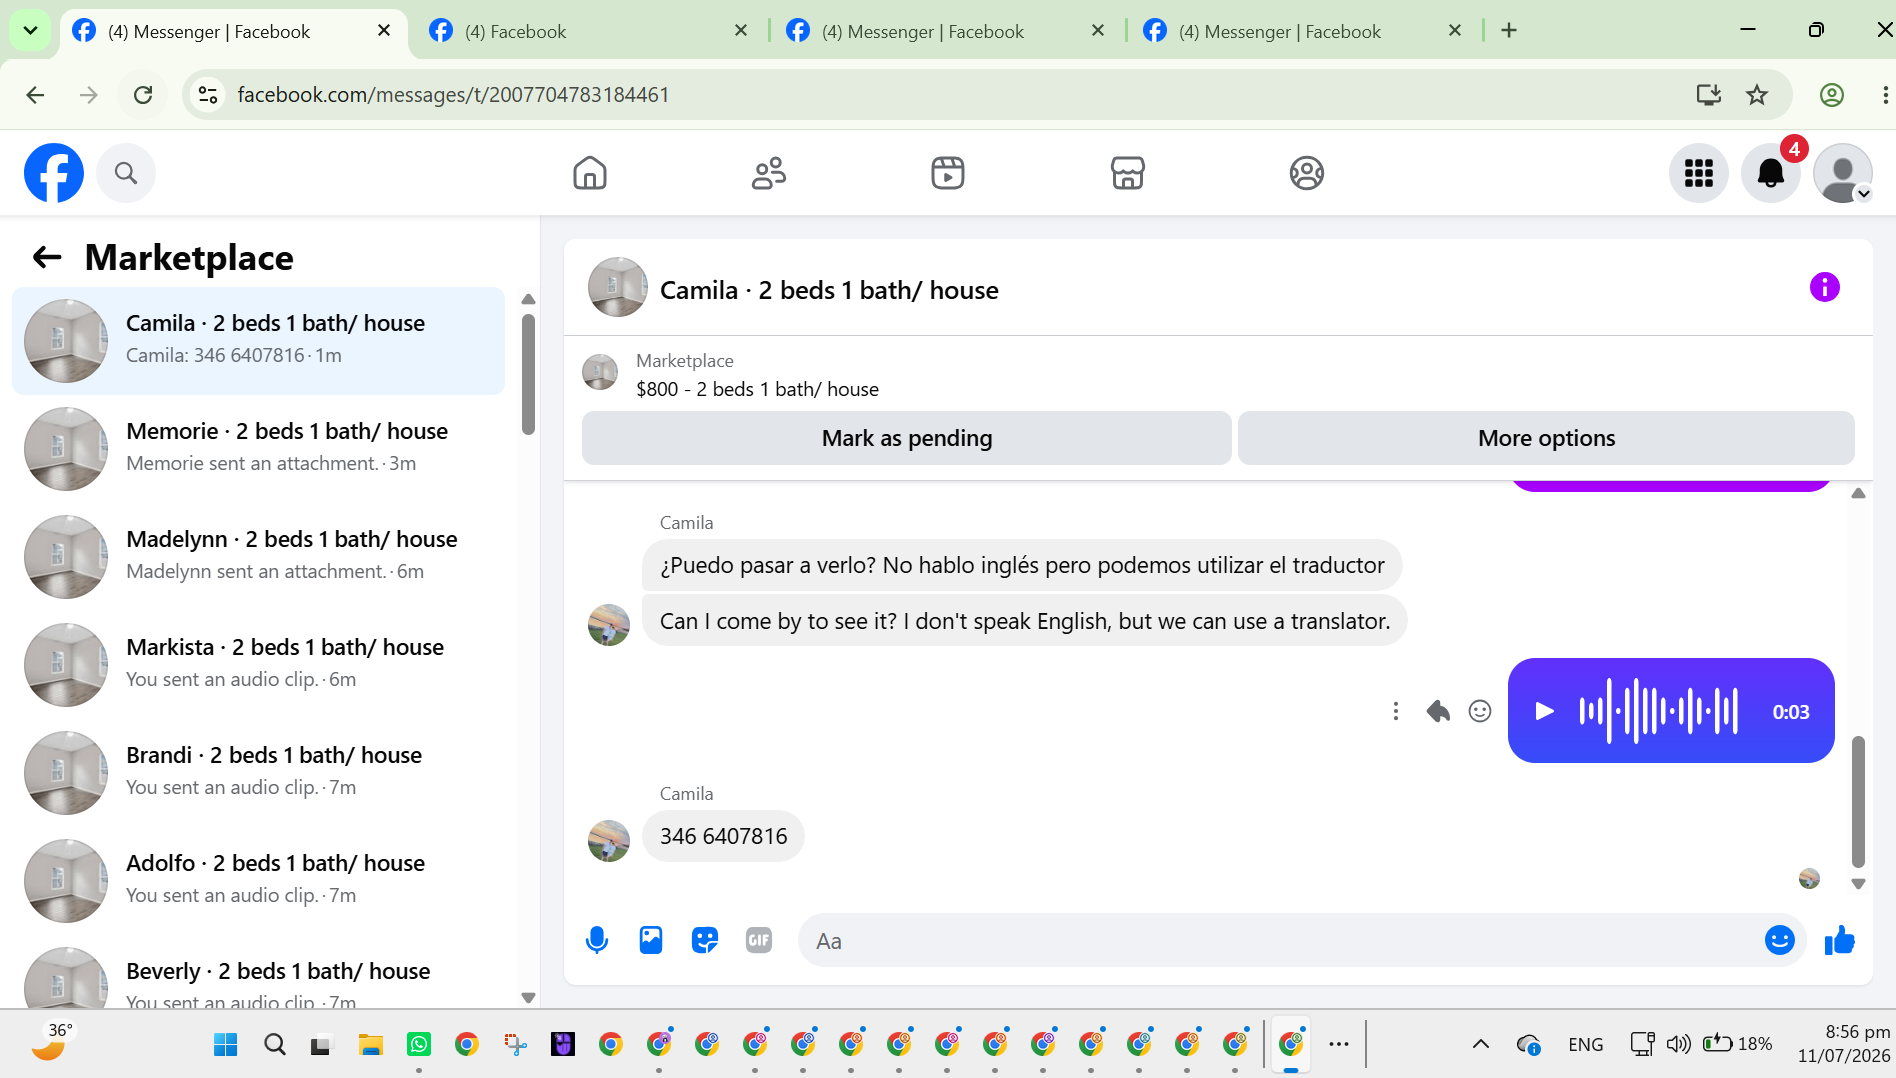Bookmark this page with the star
This screenshot has height=1078, width=1896.
1757,95
